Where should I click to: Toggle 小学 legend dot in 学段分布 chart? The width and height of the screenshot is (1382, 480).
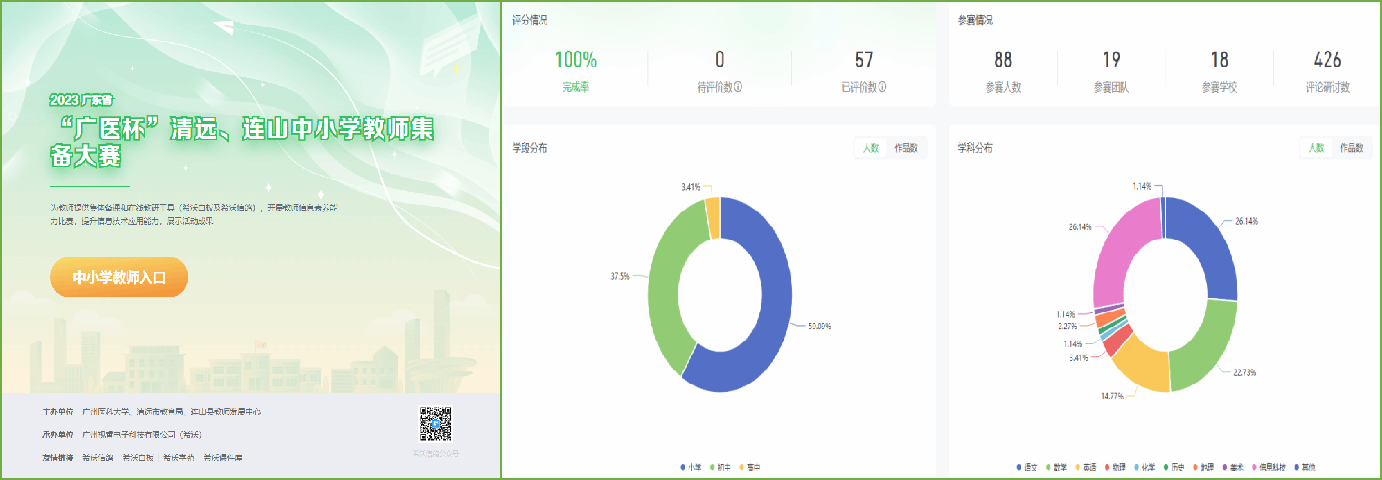click(684, 467)
